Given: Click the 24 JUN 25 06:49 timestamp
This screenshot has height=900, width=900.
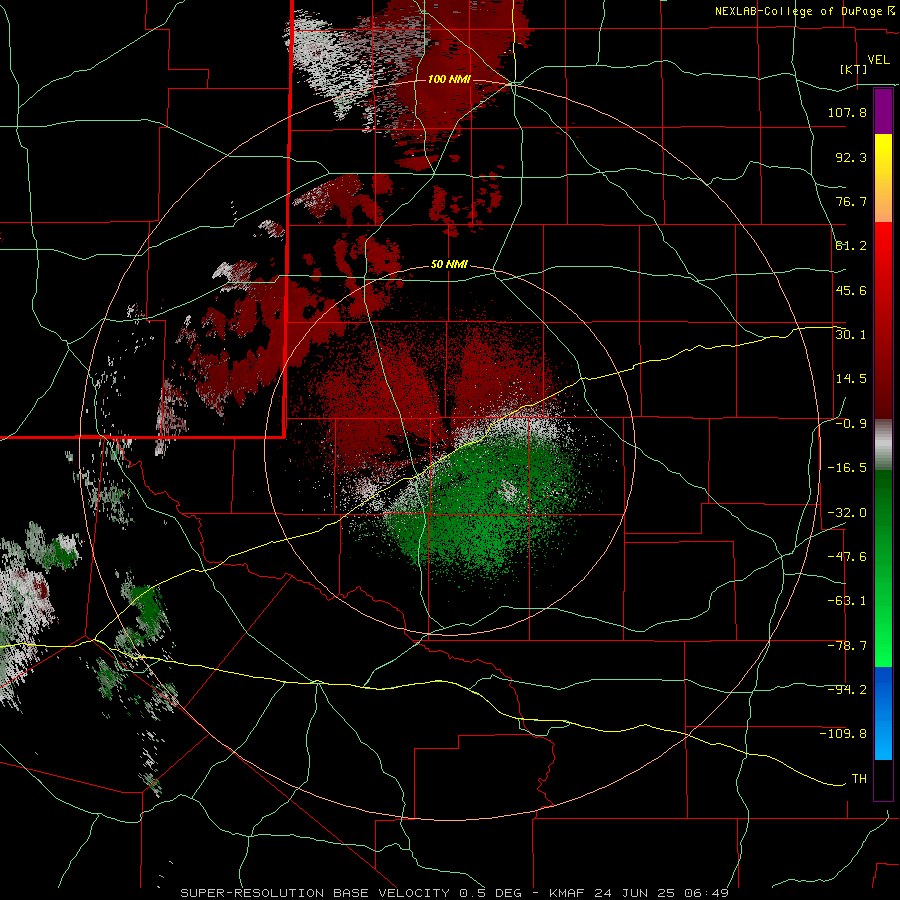Looking at the screenshot, I should point(660,893).
